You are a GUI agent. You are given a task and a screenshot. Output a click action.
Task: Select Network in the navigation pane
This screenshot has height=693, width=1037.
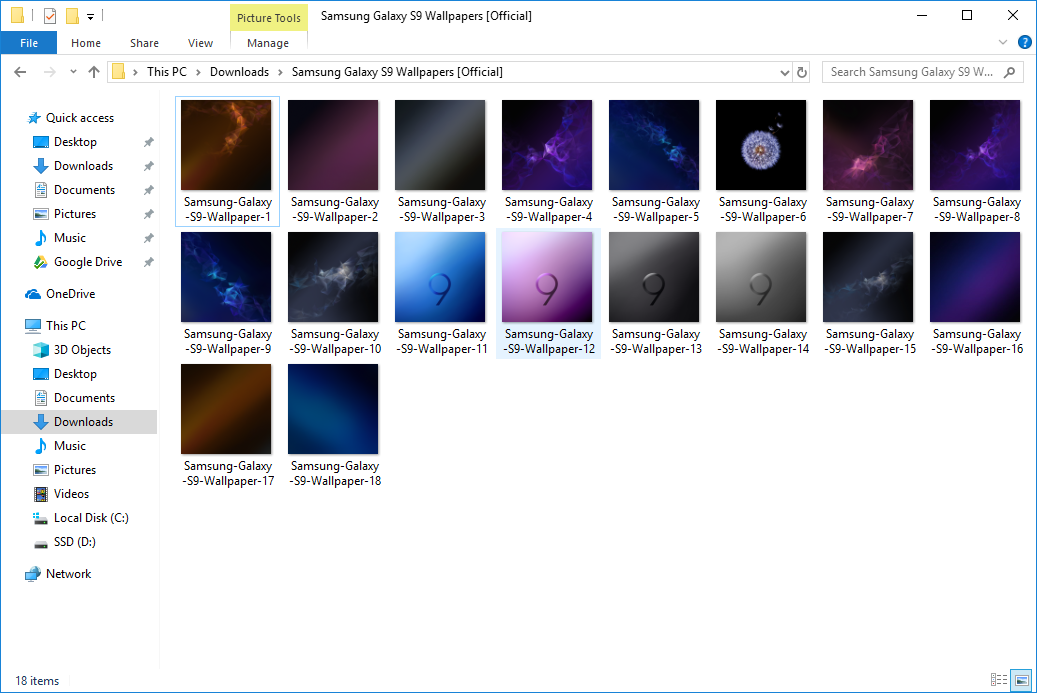[x=68, y=574]
